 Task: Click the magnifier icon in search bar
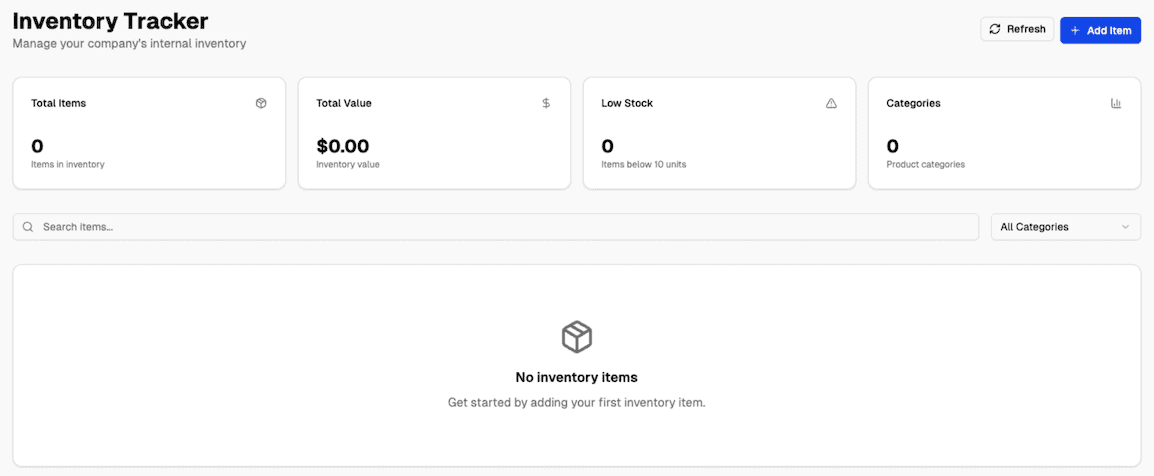point(28,227)
